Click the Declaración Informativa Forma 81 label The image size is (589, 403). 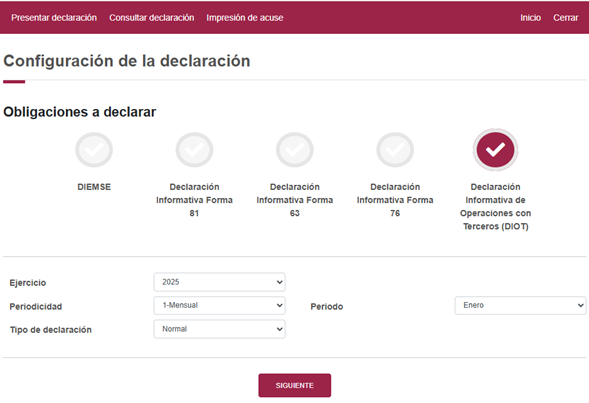[194, 200]
